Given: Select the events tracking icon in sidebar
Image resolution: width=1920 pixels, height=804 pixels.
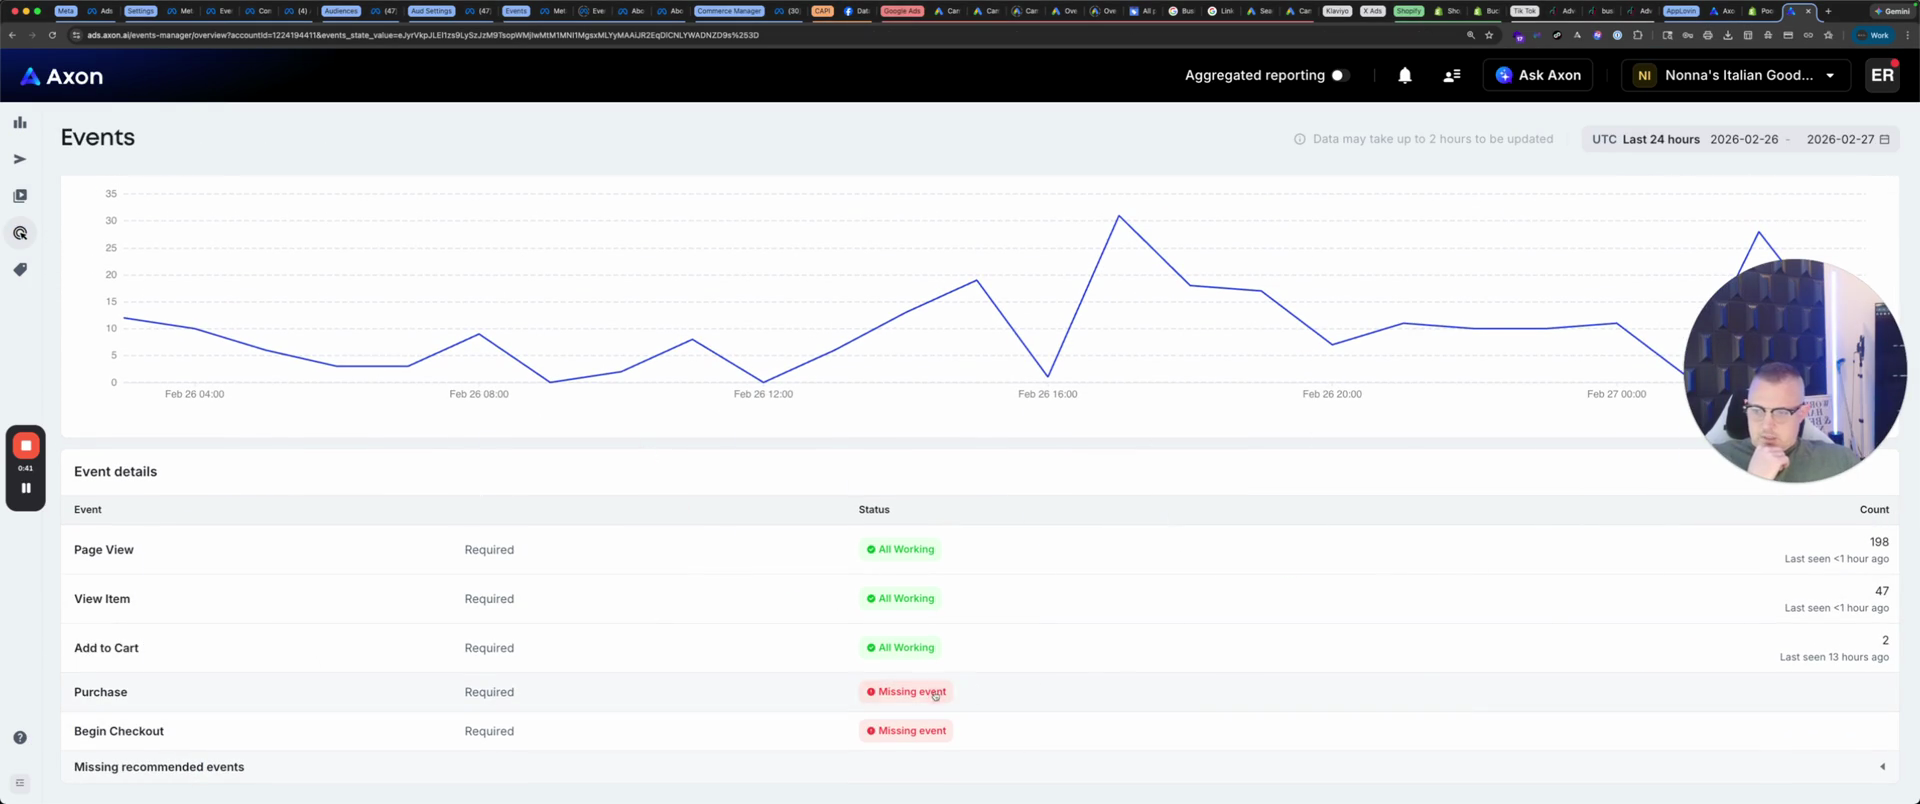Looking at the screenshot, I should click(x=20, y=233).
